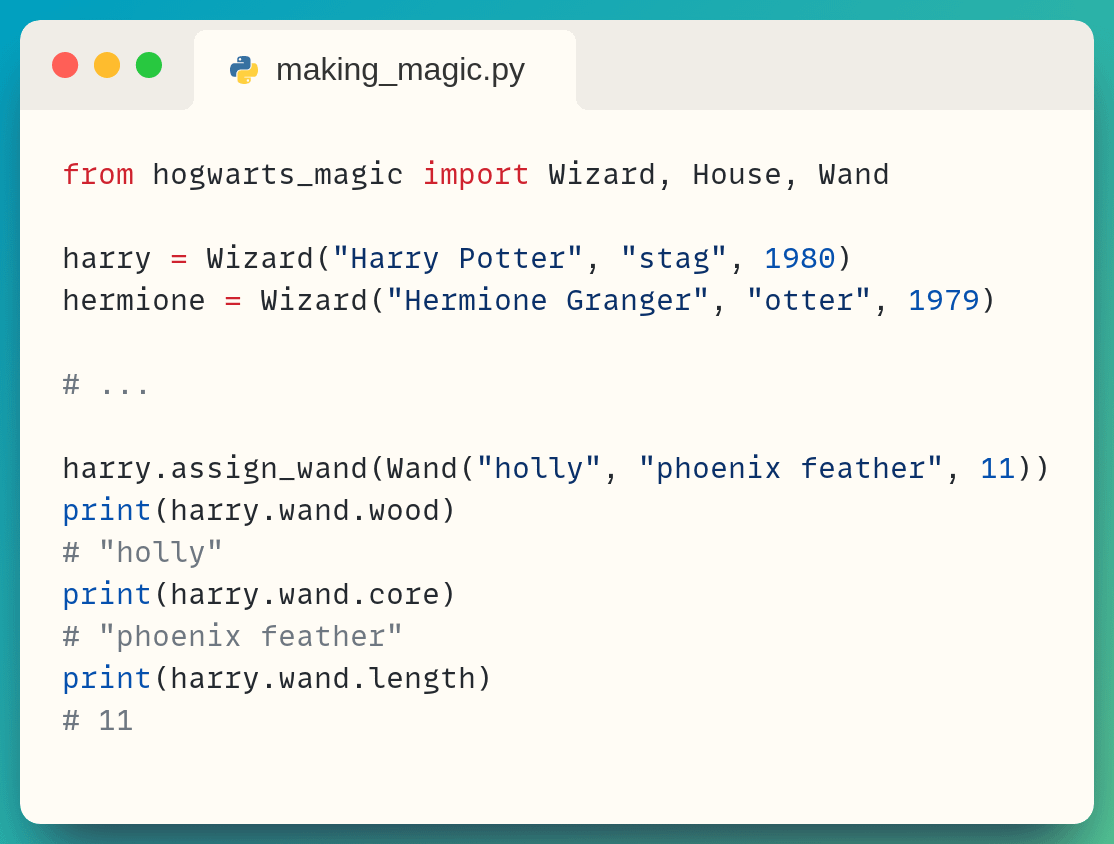Place cursor on the "Harry Potter" string
This screenshot has width=1114, height=844.
click(x=457, y=259)
